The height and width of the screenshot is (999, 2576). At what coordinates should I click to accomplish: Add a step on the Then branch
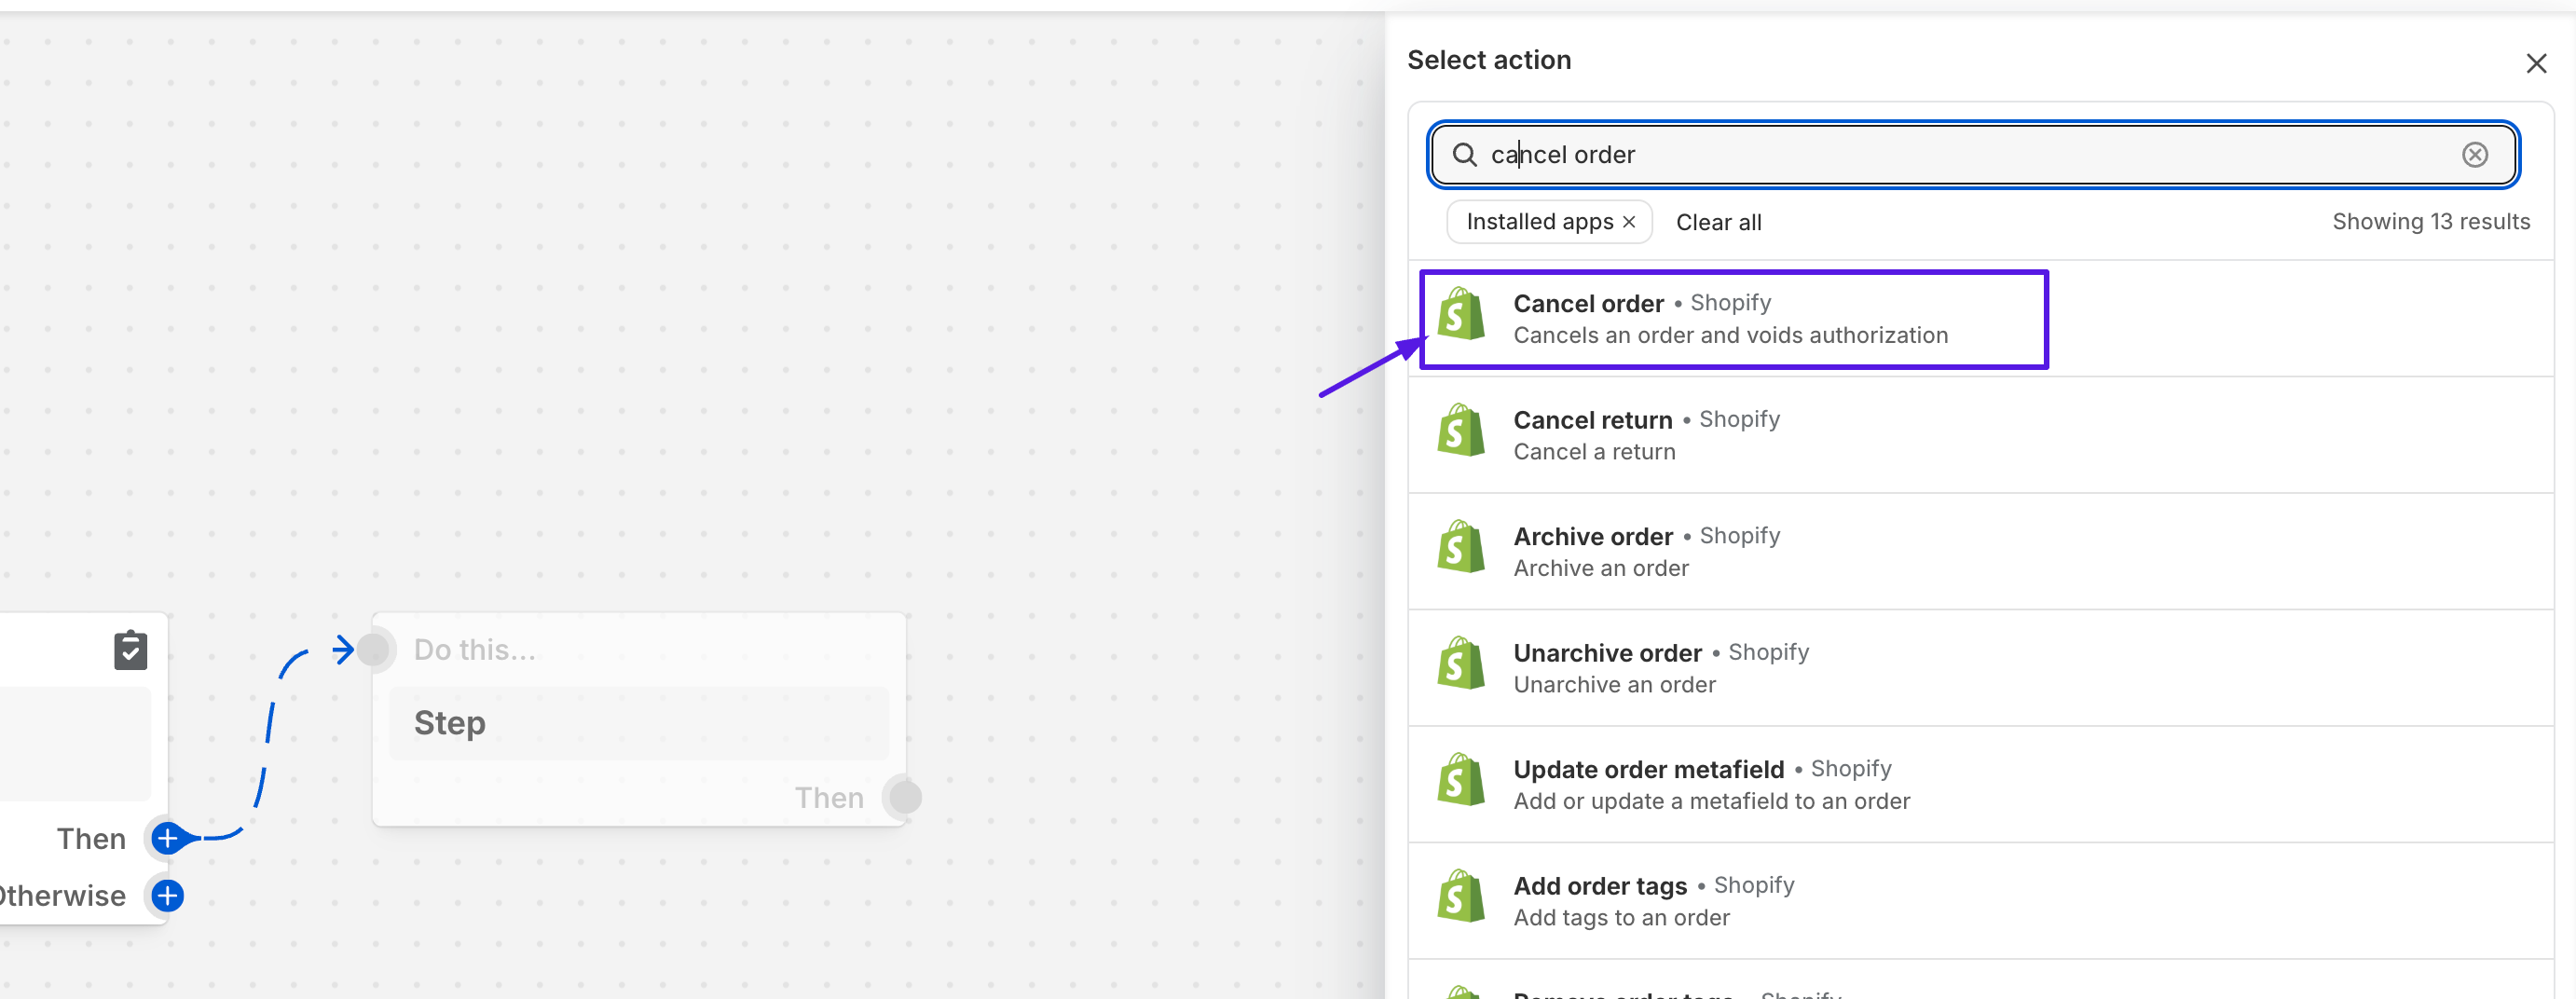point(167,838)
